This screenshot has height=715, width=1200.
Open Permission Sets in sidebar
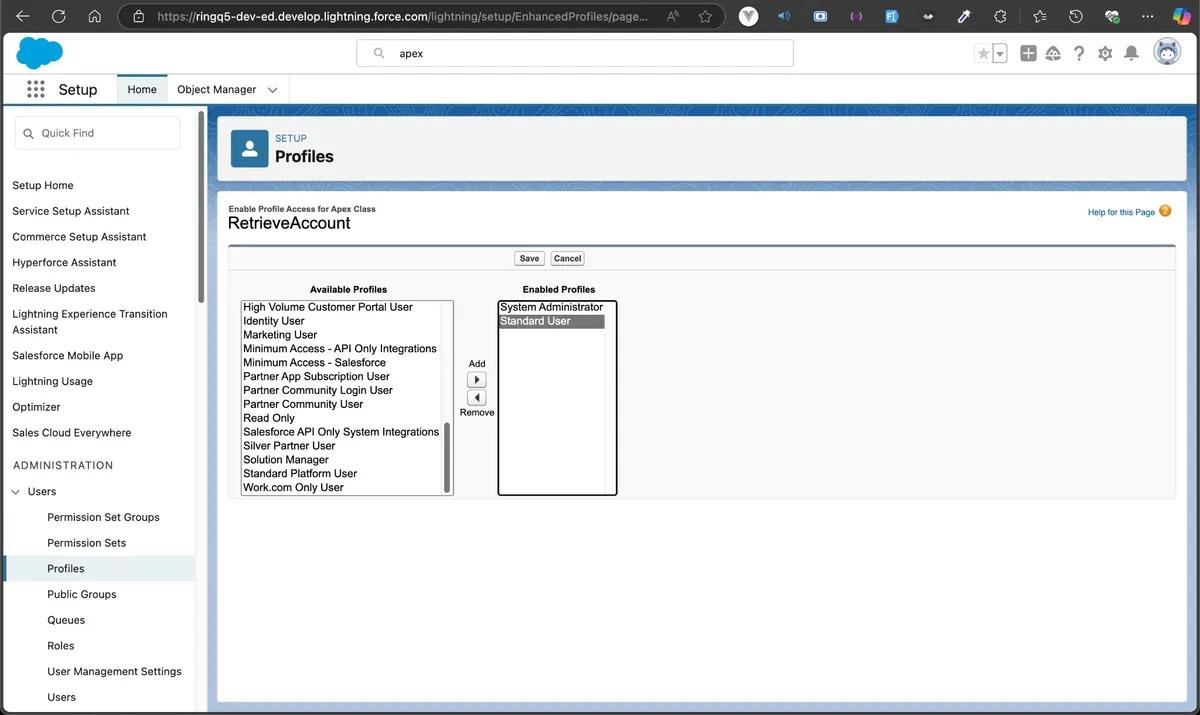tap(87, 543)
